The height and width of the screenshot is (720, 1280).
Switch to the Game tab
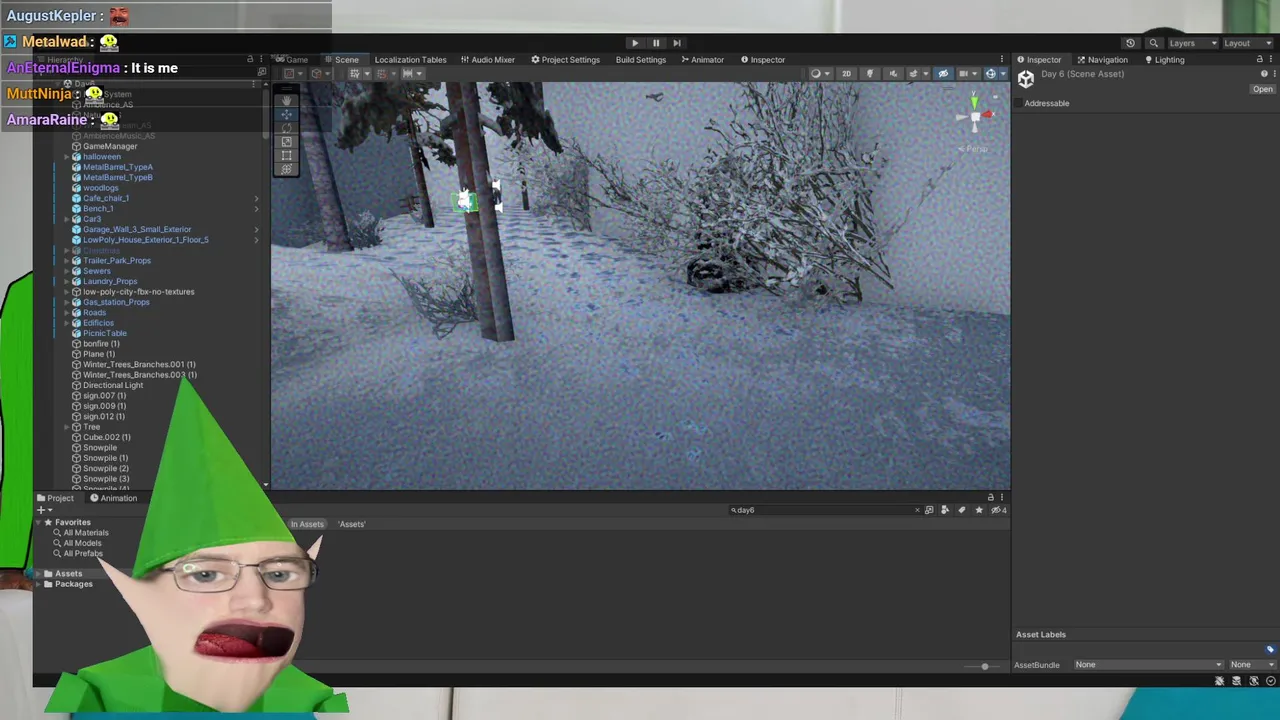[x=292, y=59]
